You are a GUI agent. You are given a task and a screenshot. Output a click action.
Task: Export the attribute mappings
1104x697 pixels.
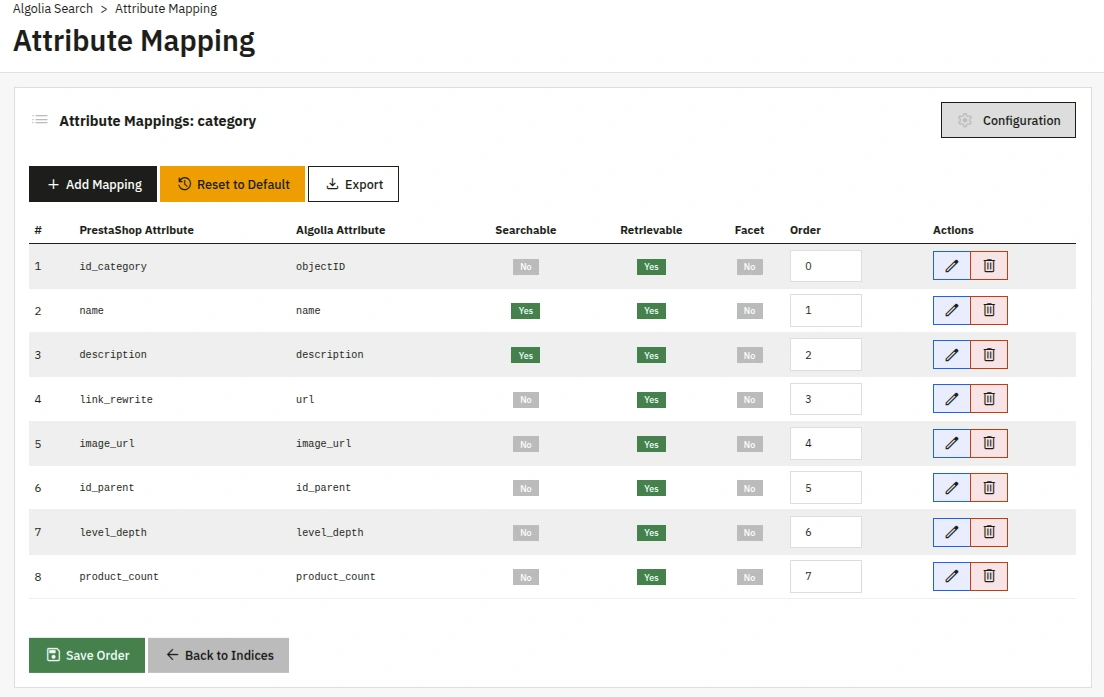pos(353,184)
